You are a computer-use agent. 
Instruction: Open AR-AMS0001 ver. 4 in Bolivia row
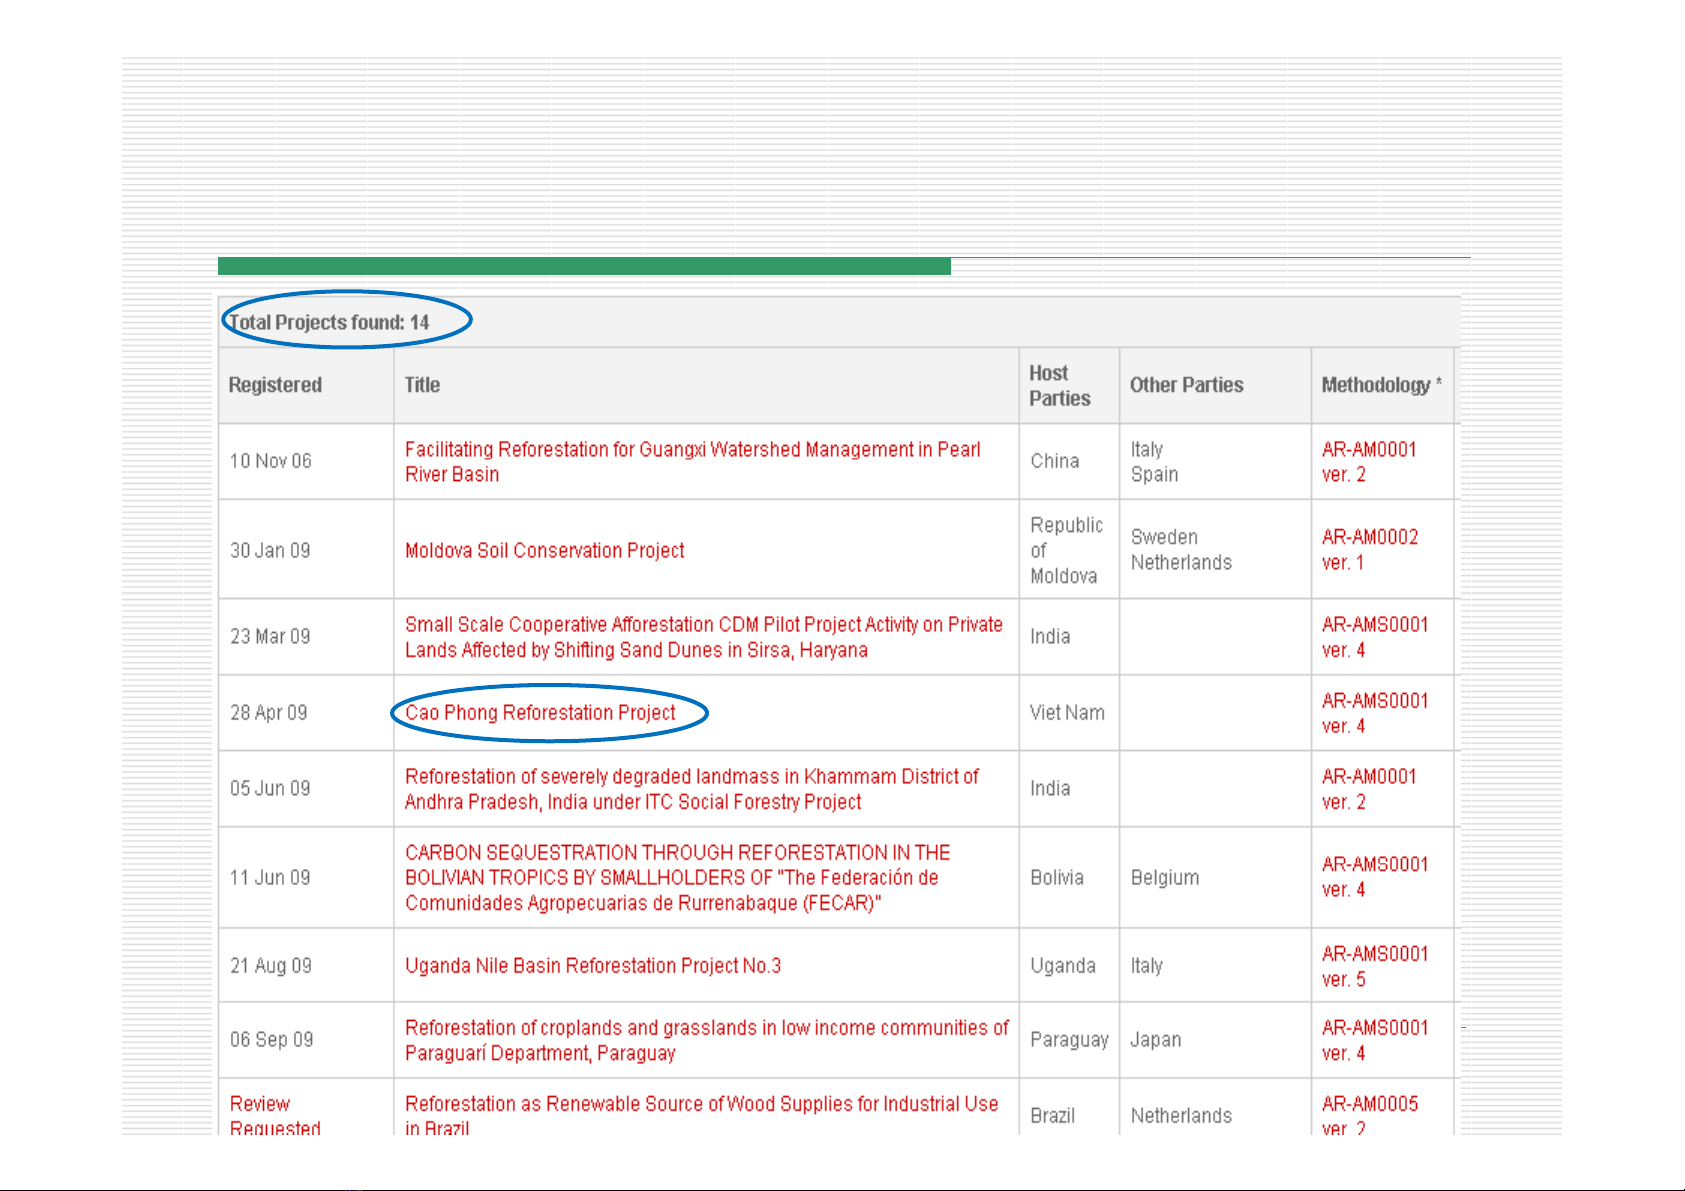(x=1375, y=877)
